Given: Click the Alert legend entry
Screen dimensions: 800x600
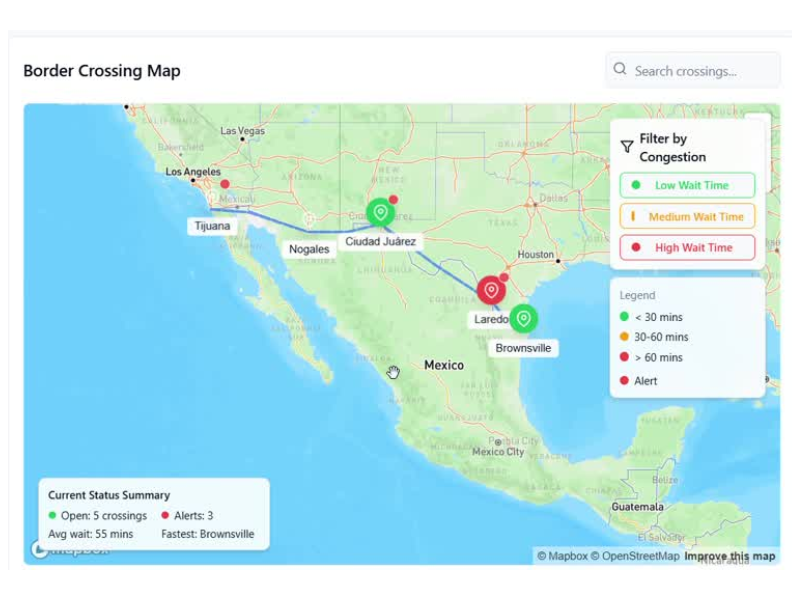Looking at the screenshot, I should (x=639, y=381).
